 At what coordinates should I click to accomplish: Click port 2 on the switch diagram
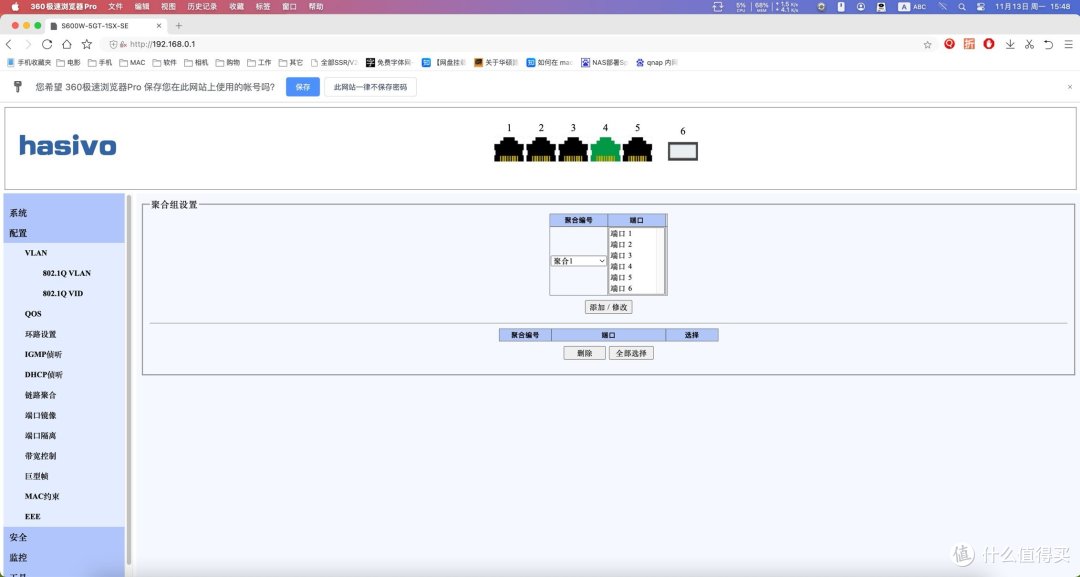point(541,149)
